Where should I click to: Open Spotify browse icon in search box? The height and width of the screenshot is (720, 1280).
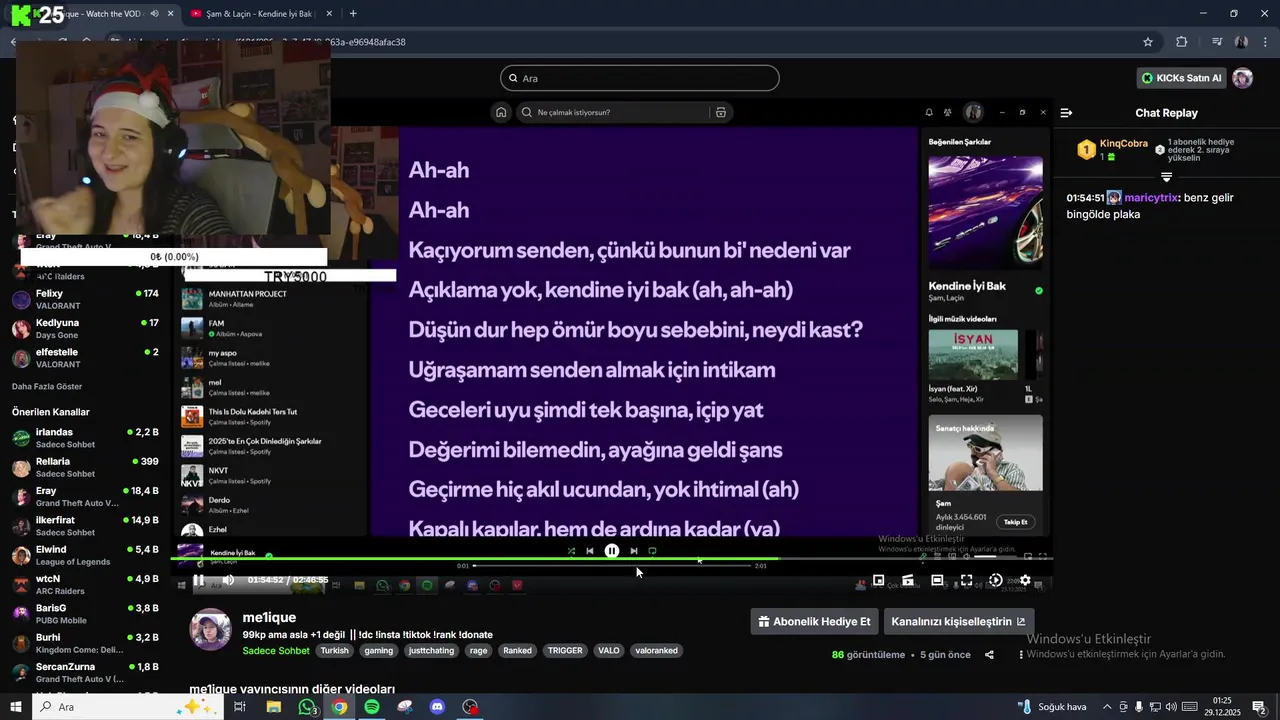(720, 112)
